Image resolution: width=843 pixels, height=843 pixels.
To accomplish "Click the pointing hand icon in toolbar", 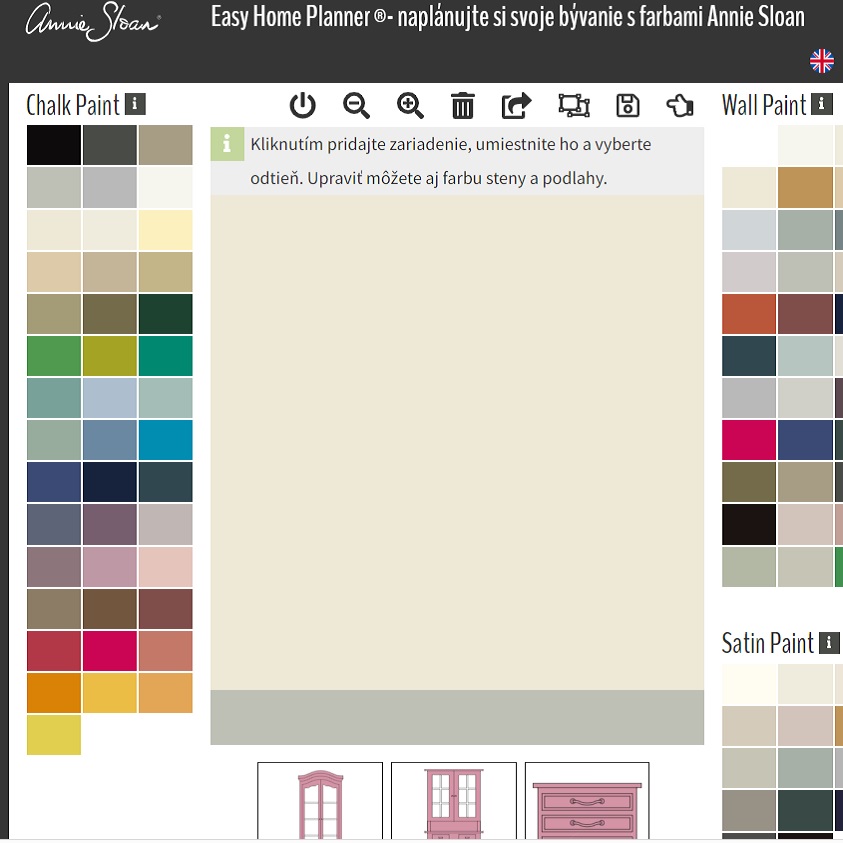I will 680,105.
